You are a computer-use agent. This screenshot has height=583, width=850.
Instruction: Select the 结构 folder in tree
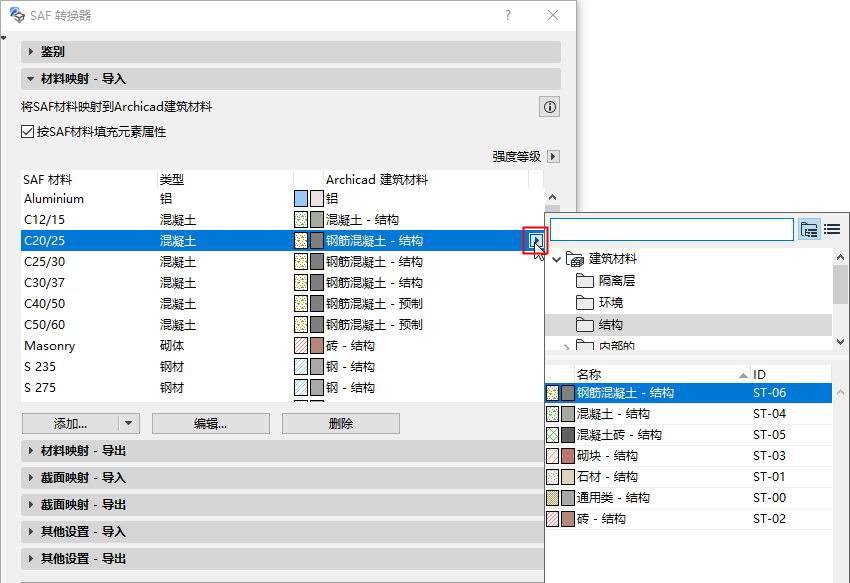(688, 325)
